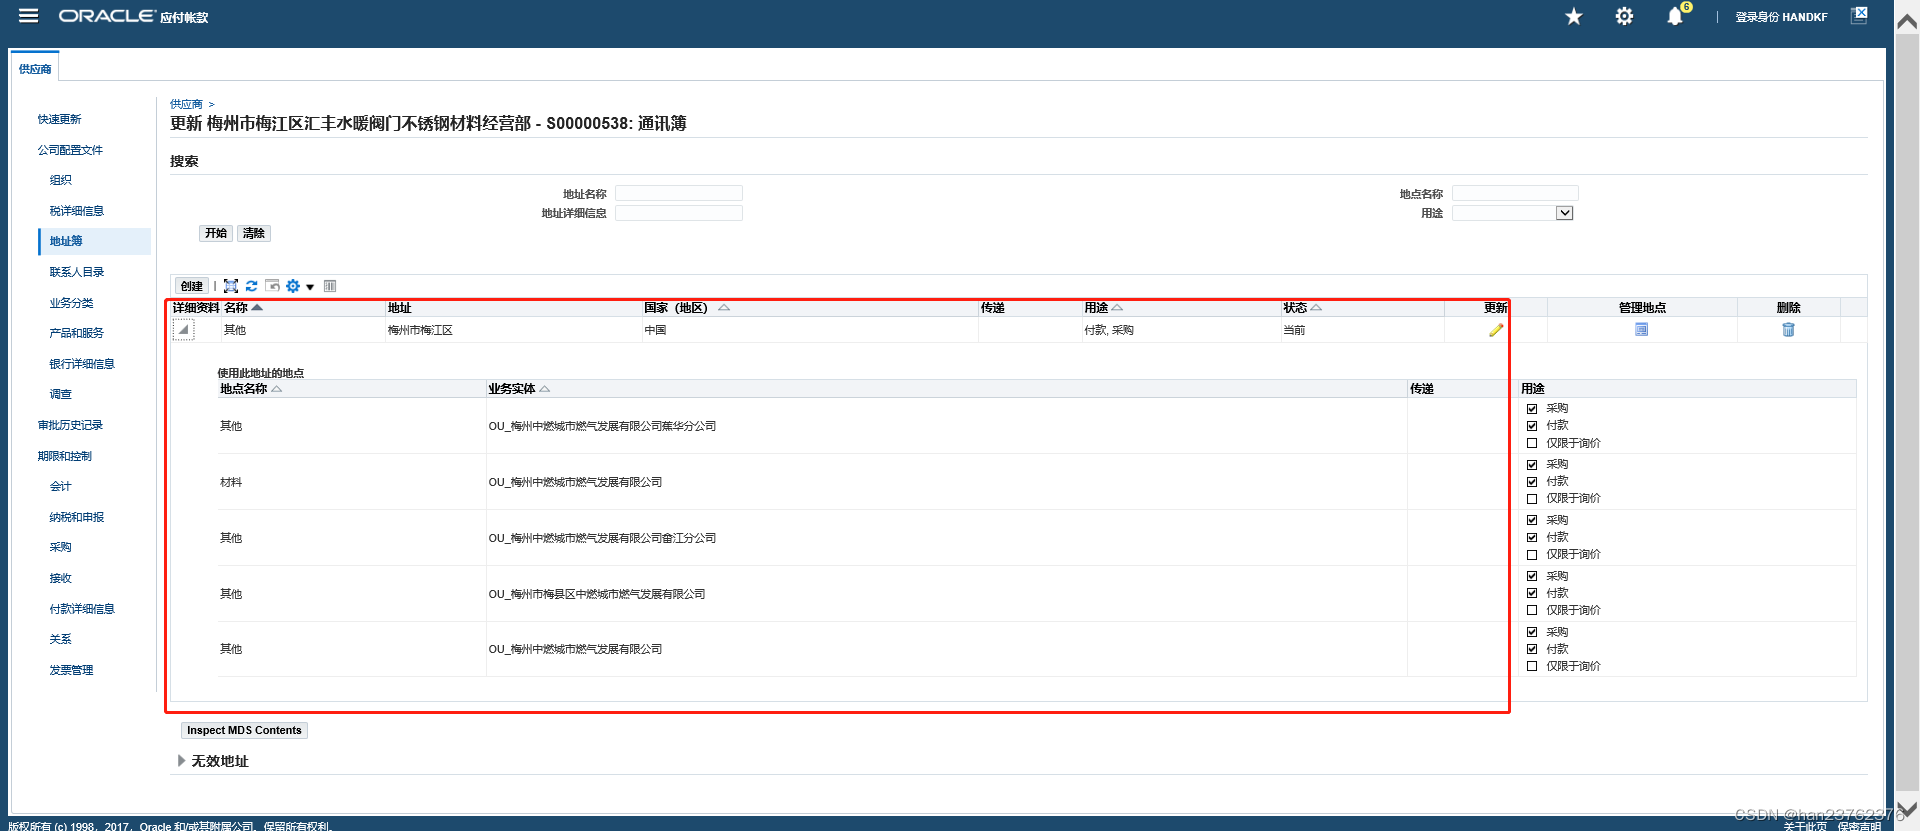This screenshot has height=831, width=1920.
Task: Open 纳税和申报 in the sidebar
Action: [x=77, y=517]
